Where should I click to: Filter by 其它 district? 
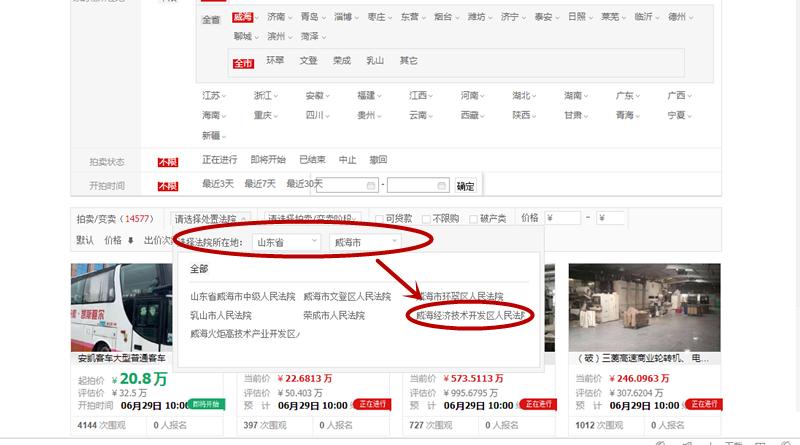(409, 60)
